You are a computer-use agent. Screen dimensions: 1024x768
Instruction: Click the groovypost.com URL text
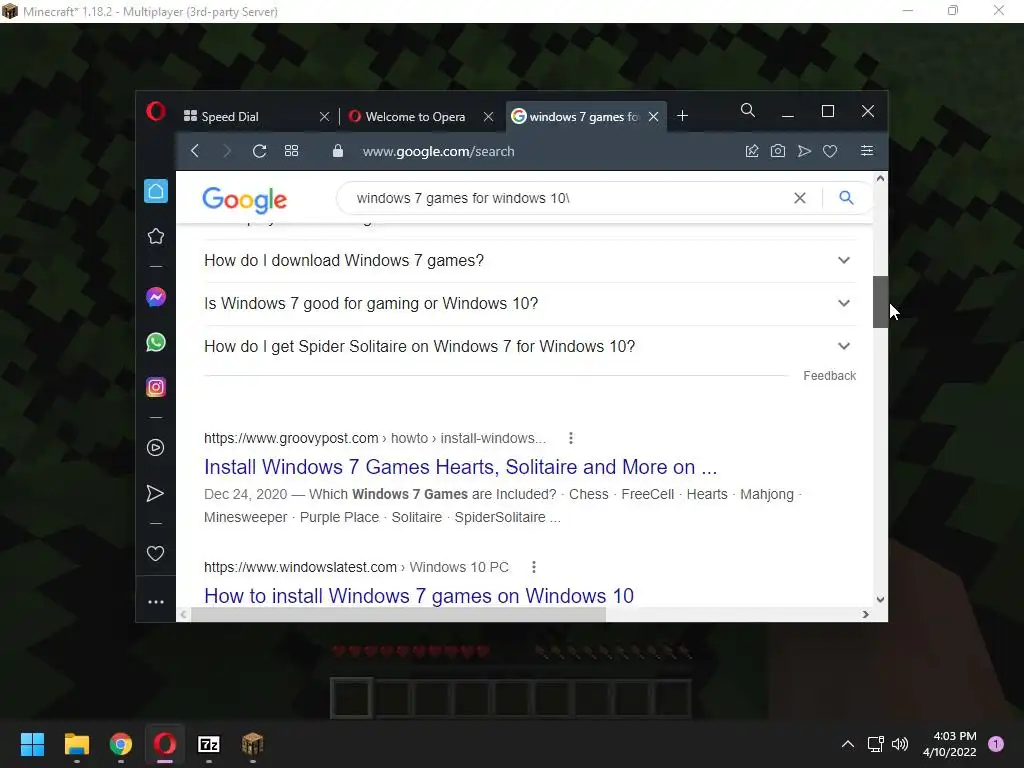click(x=291, y=438)
